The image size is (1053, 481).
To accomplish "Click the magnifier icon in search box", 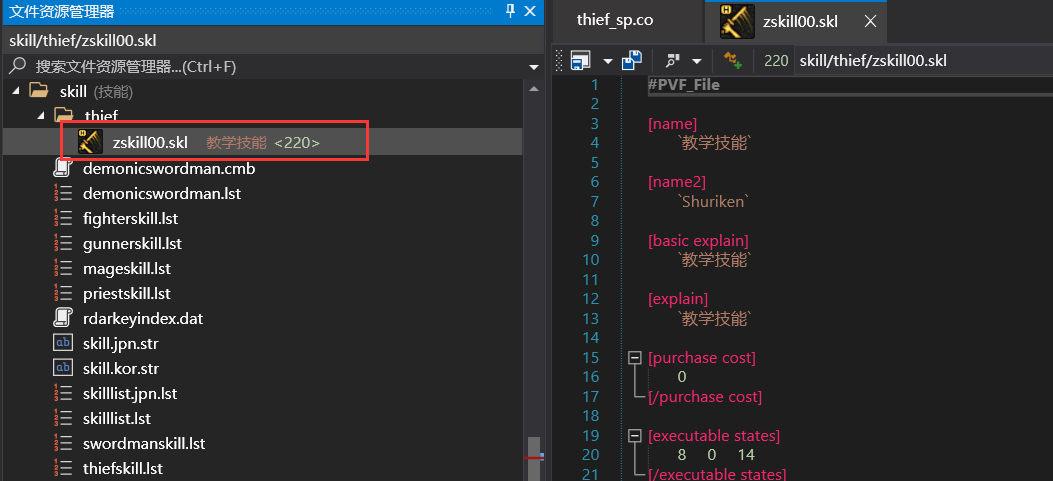I will point(17,66).
